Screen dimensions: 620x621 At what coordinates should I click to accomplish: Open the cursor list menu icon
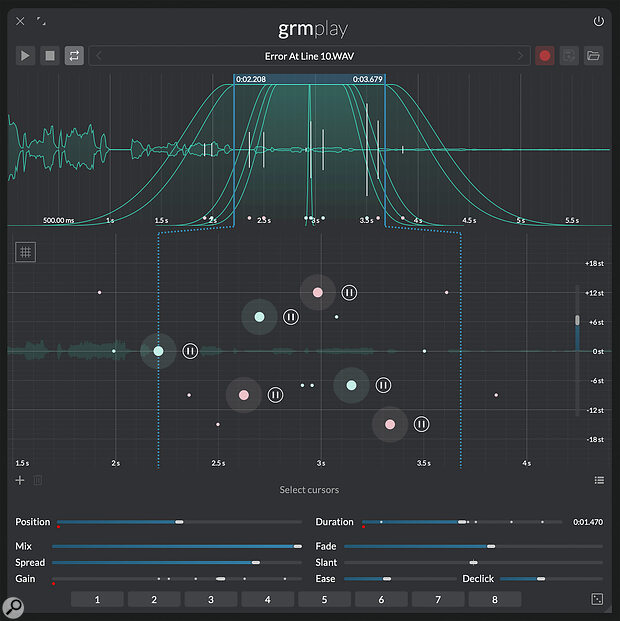599,480
